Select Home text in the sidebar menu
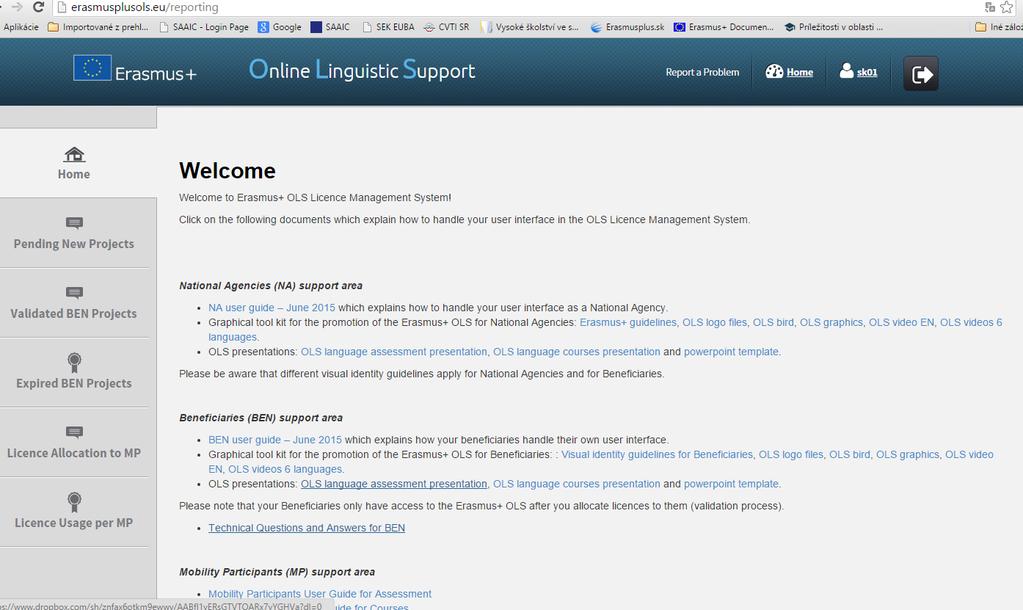Screen dimensions: 1023x610 (x=74, y=174)
